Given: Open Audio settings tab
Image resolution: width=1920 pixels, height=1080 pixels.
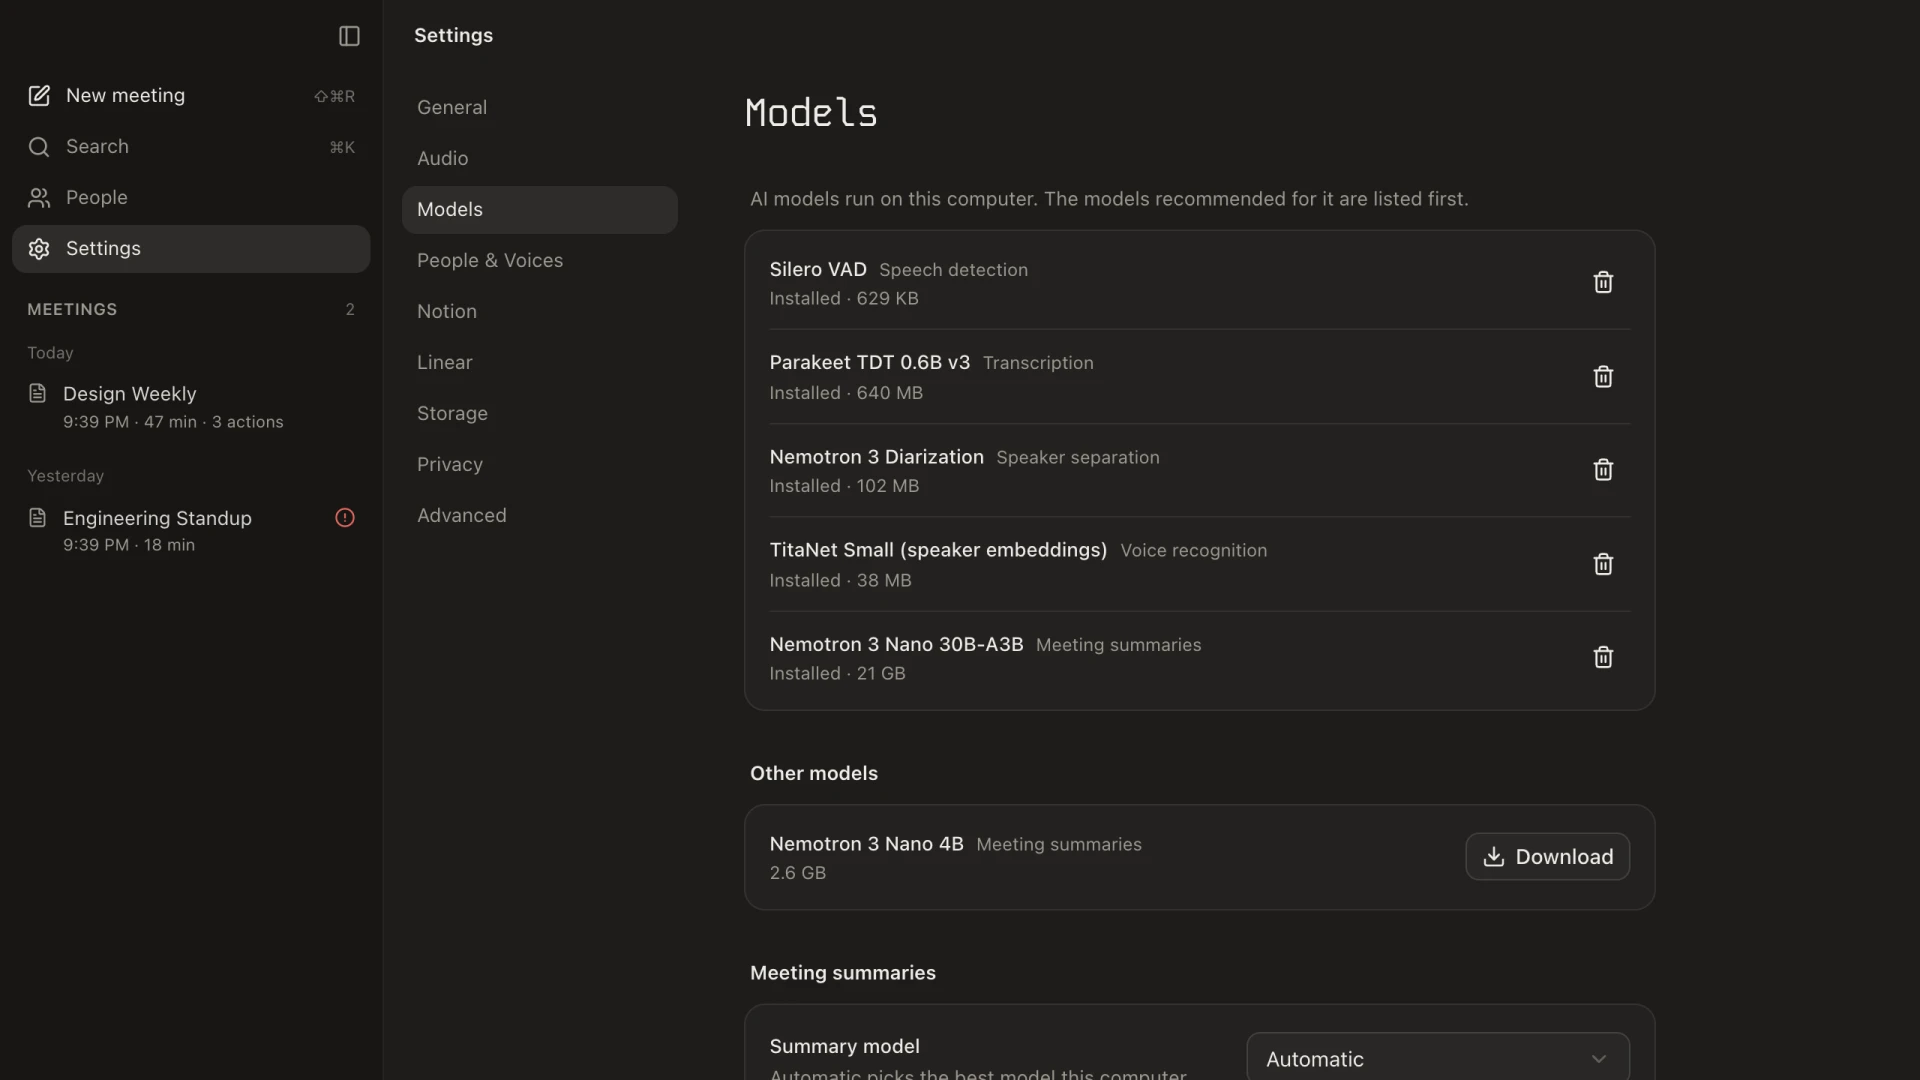Looking at the screenshot, I should click(x=540, y=158).
